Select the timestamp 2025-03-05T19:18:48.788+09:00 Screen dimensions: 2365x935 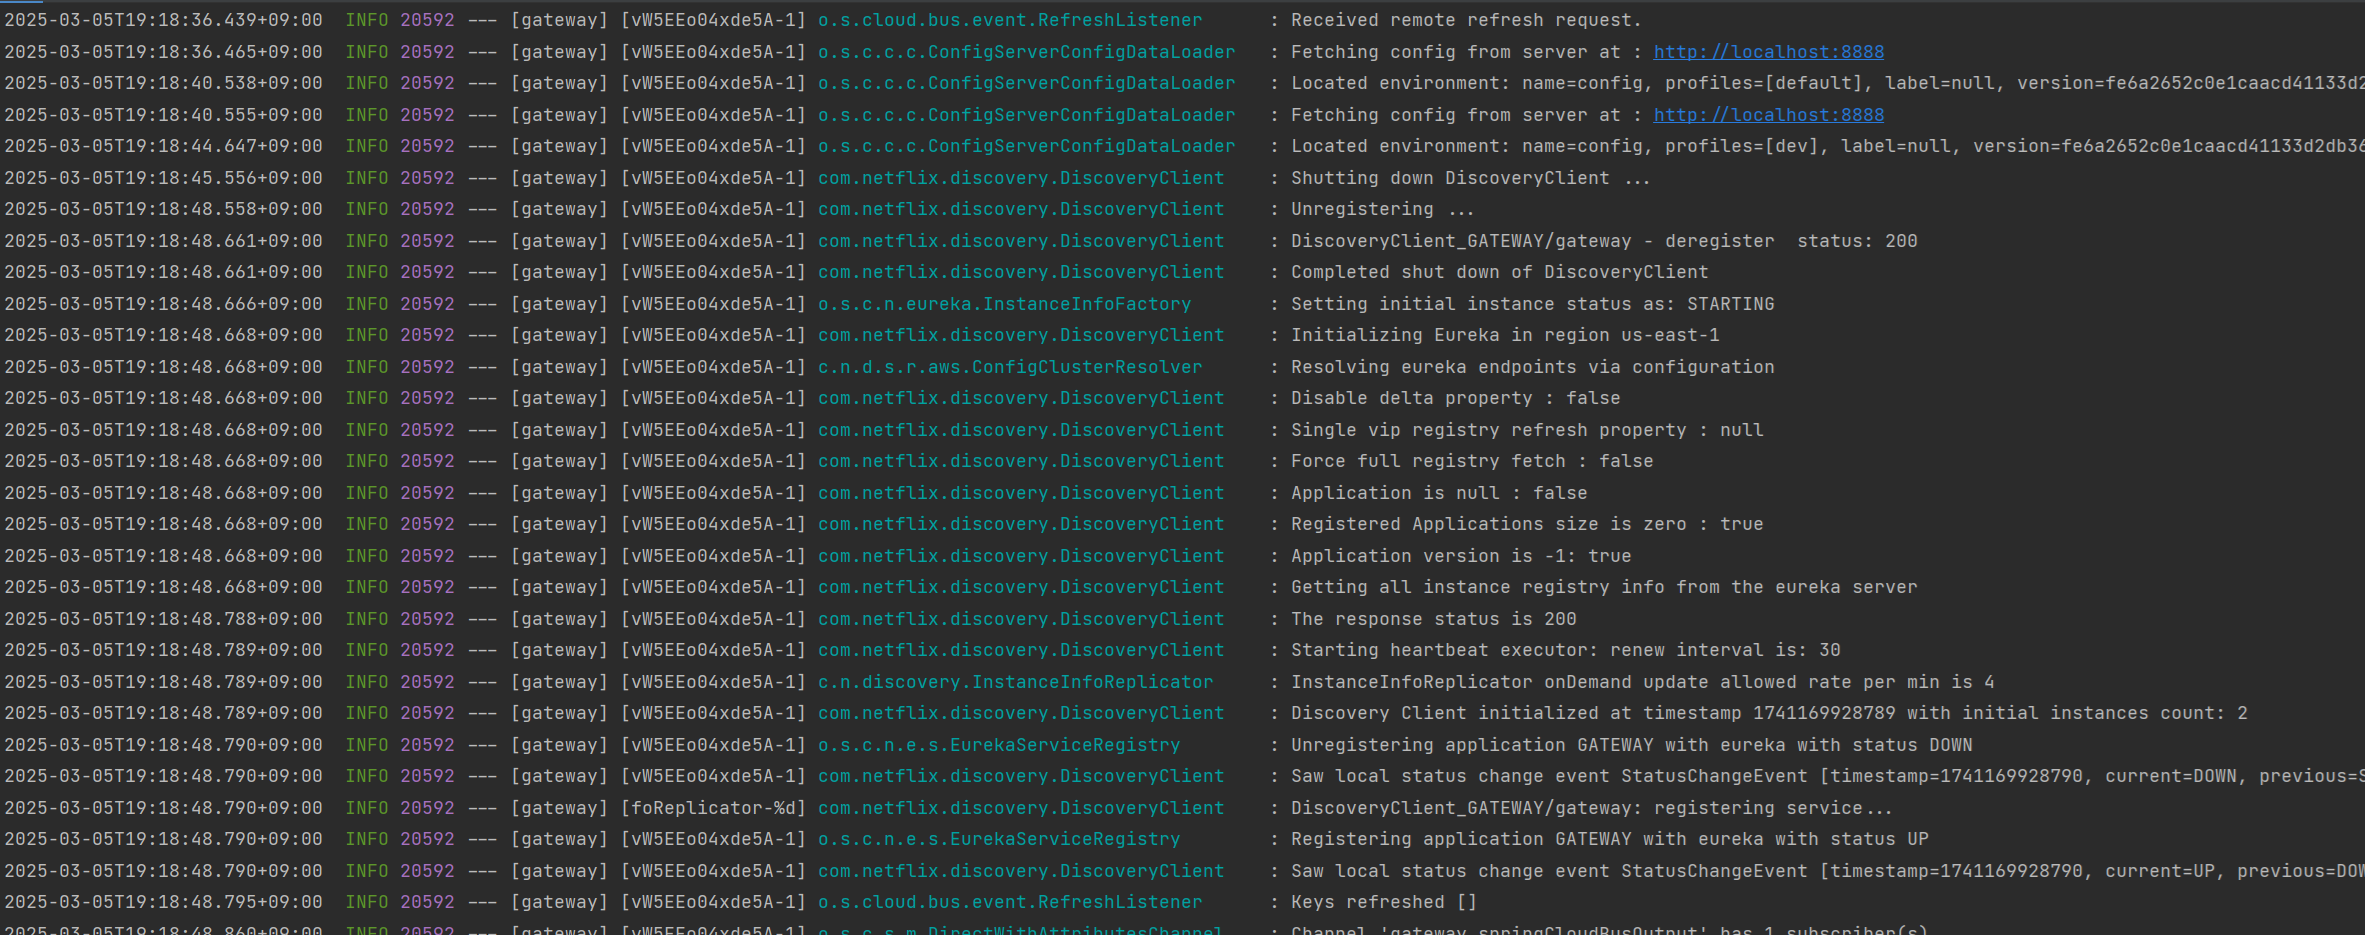coord(163,619)
